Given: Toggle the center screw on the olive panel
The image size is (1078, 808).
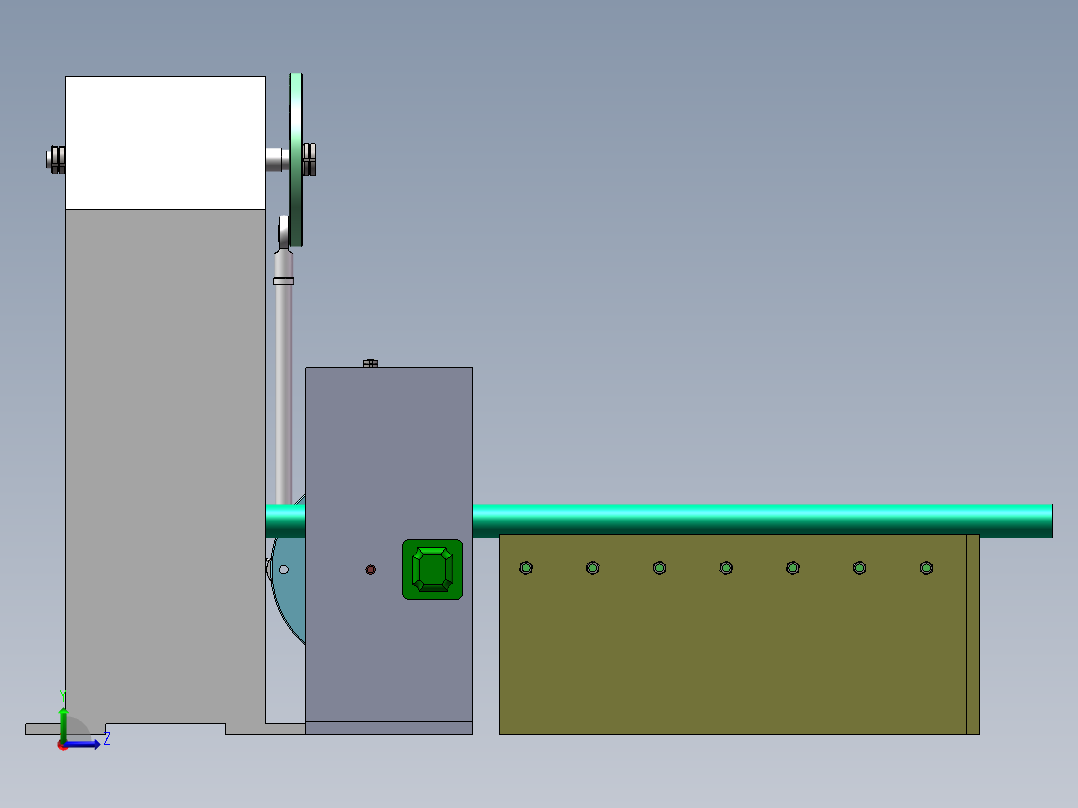Looking at the screenshot, I should click(x=725, y=567).
